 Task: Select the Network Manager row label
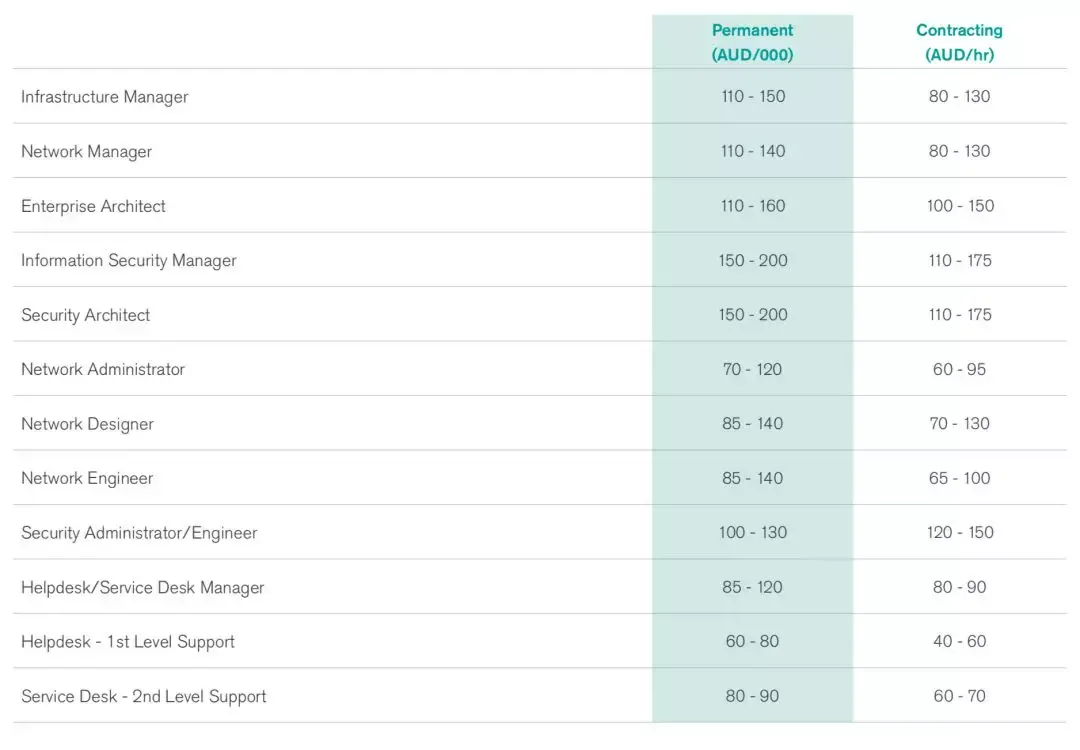click(87, 152)
